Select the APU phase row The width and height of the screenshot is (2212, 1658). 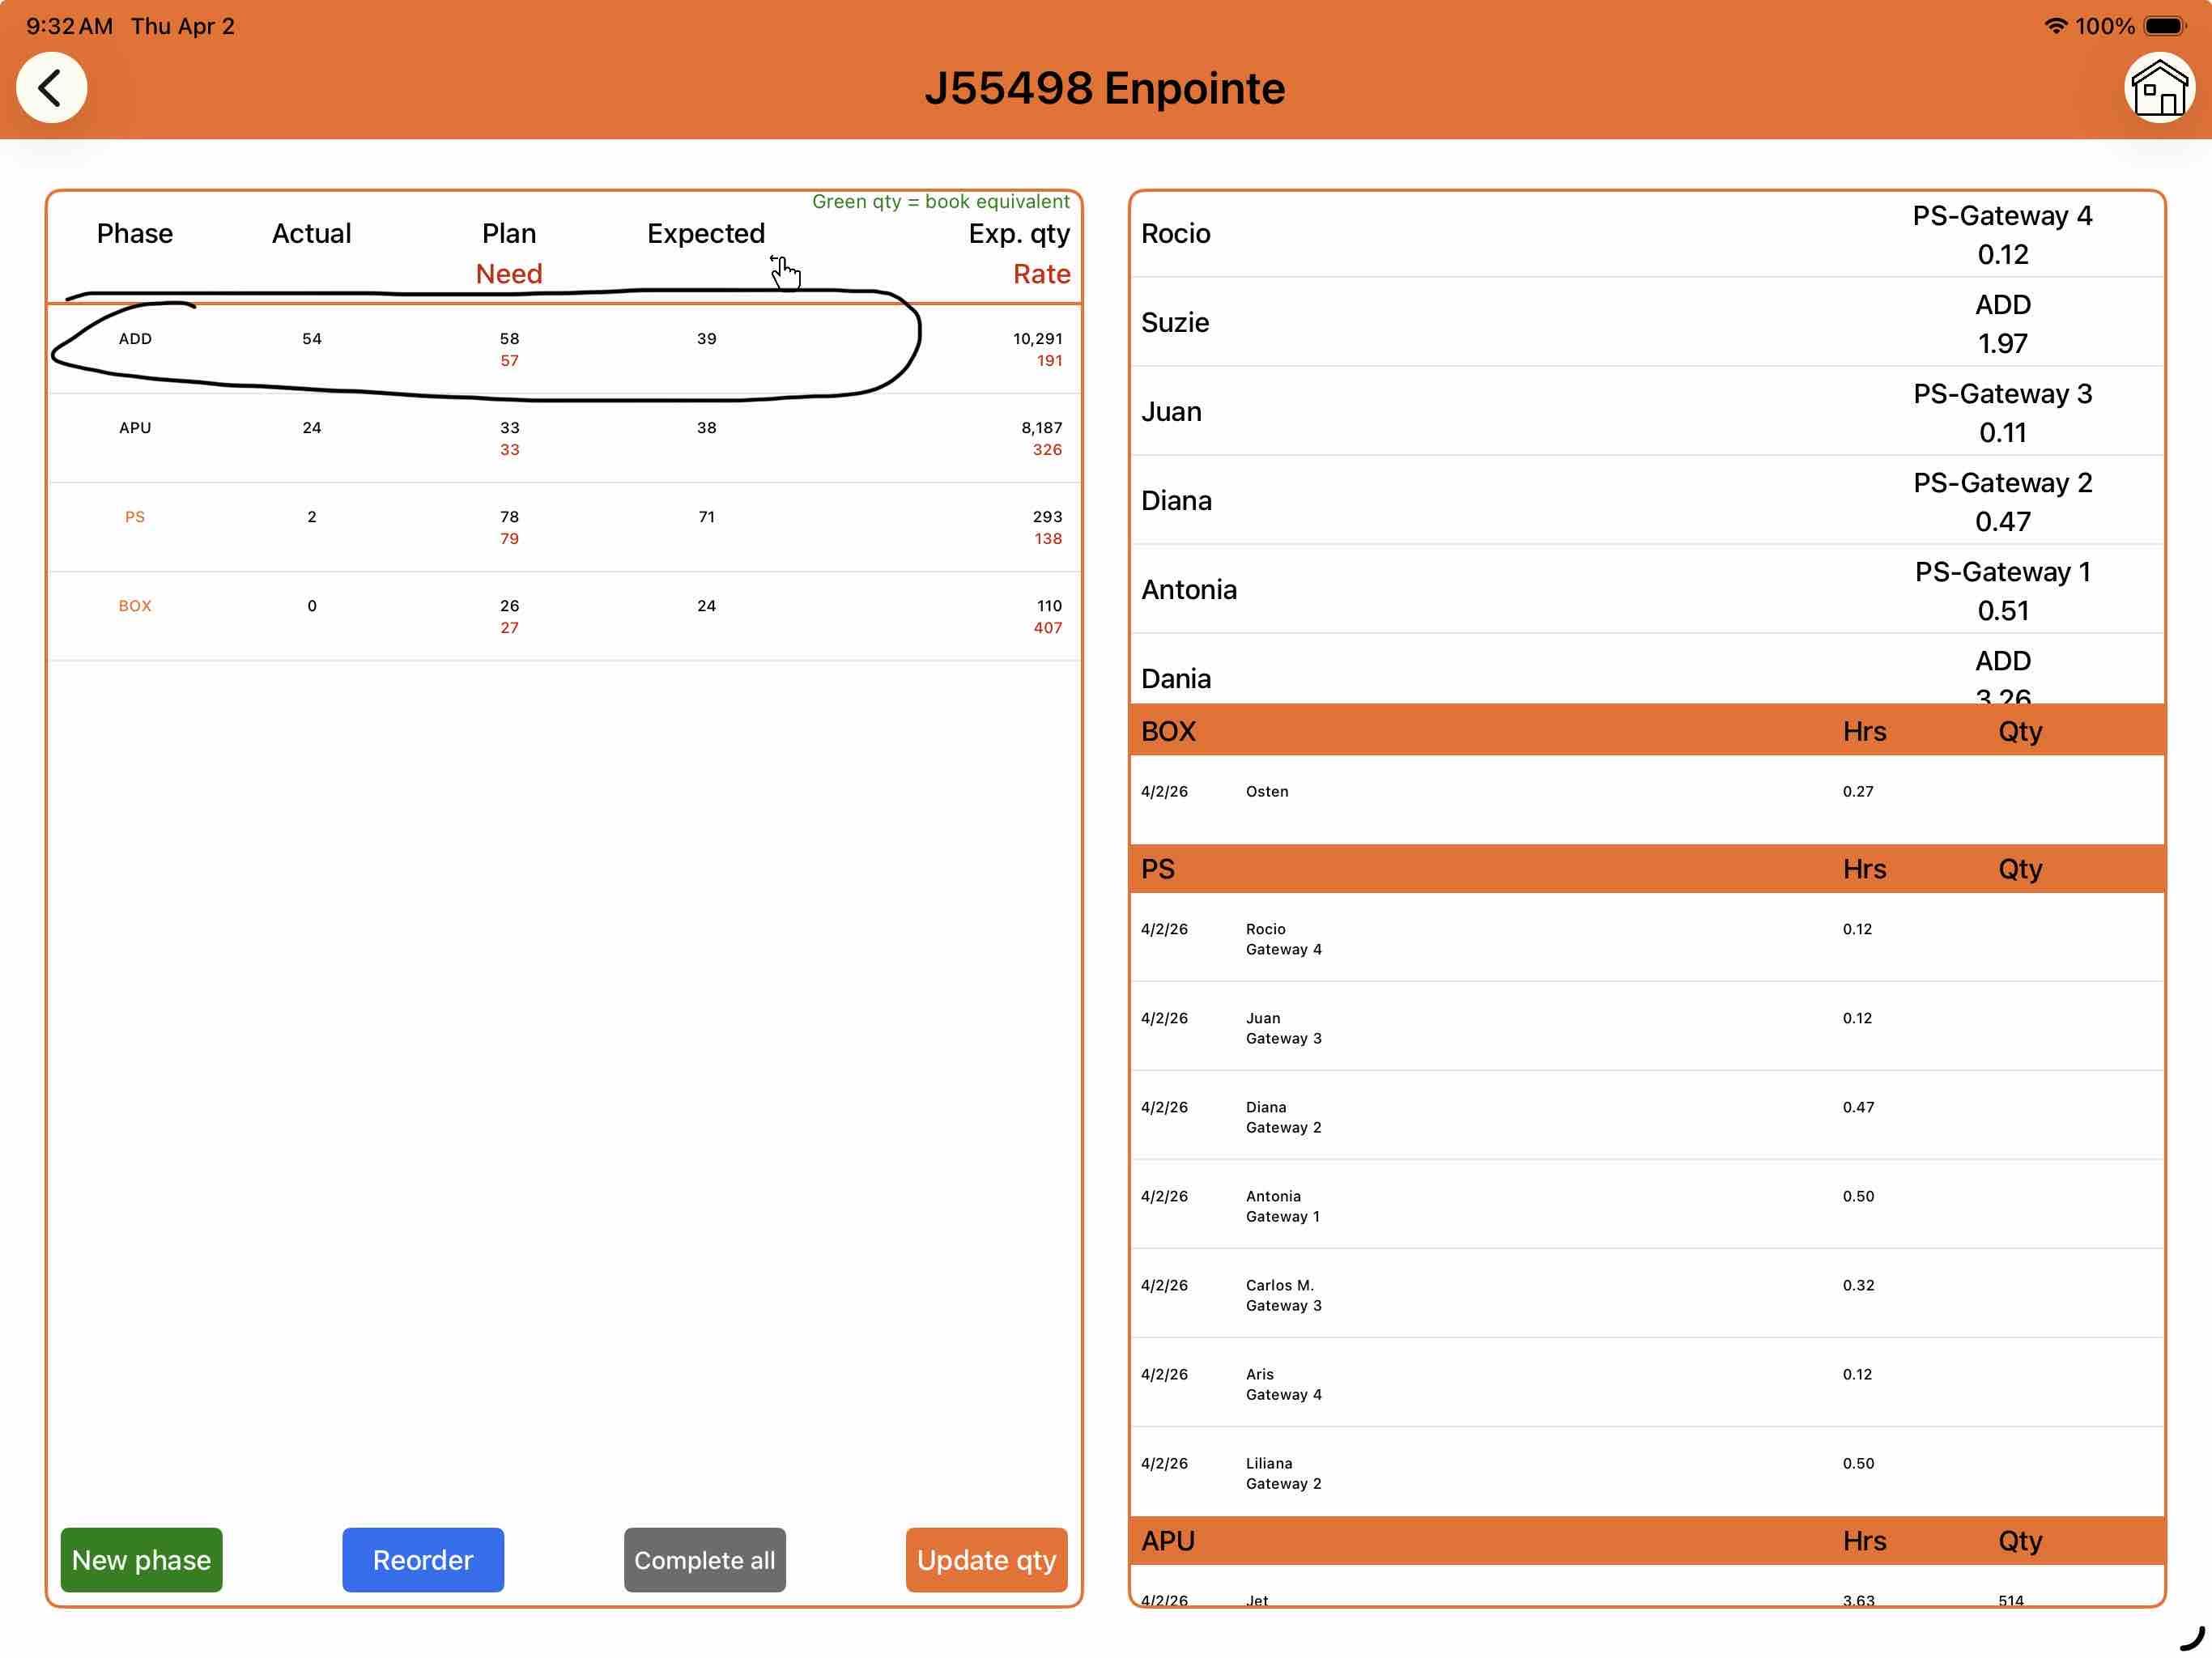tap(135, 428)
